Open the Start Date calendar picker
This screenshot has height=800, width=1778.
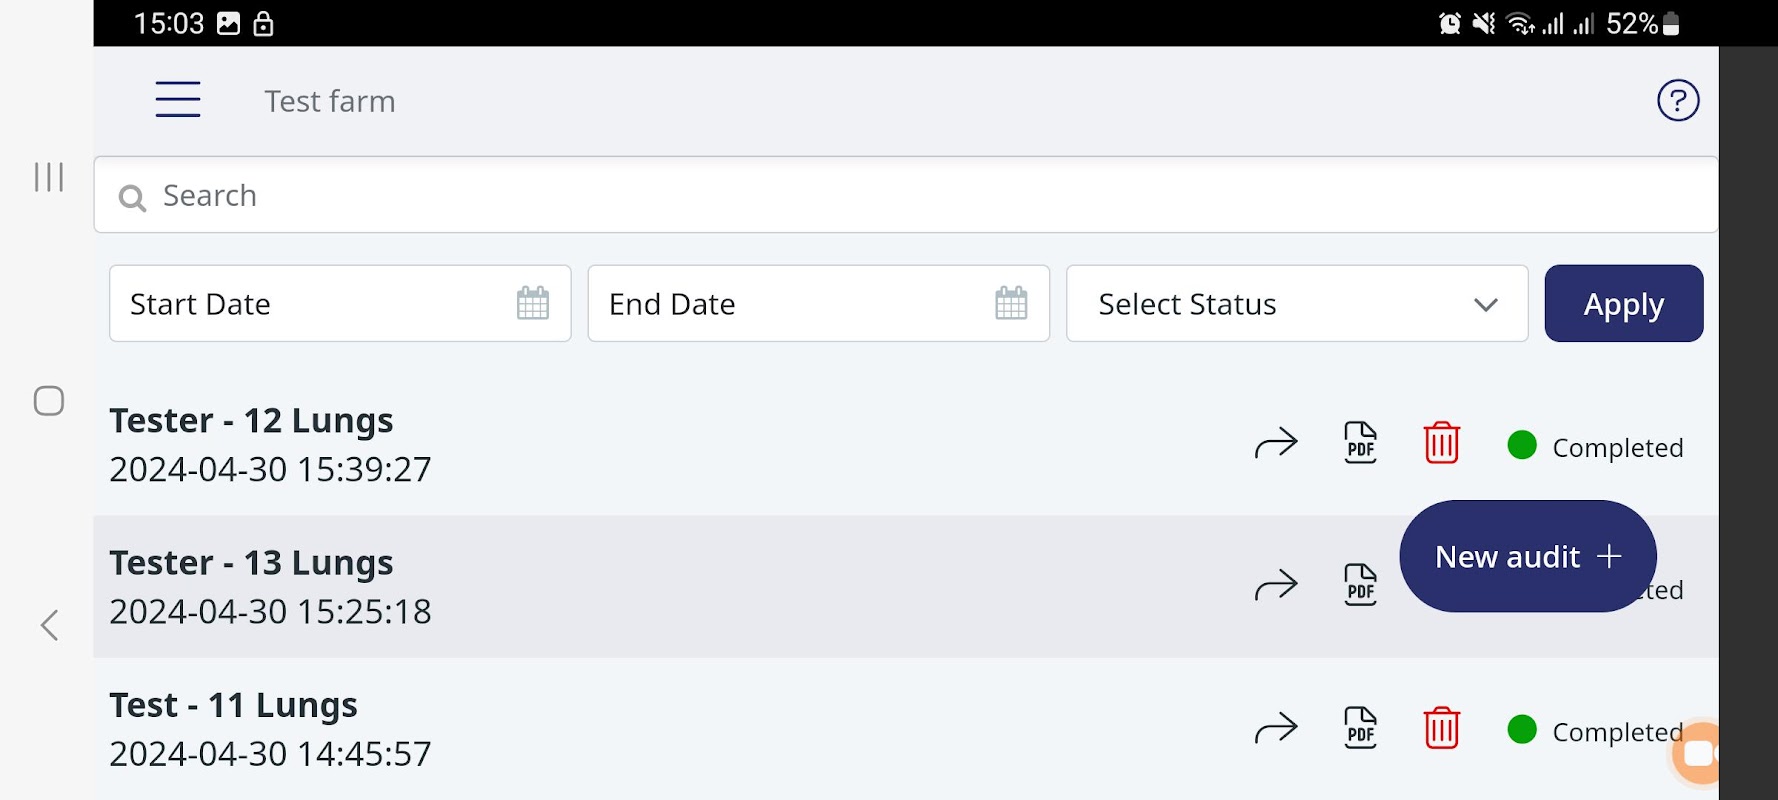tap(532, 303)
